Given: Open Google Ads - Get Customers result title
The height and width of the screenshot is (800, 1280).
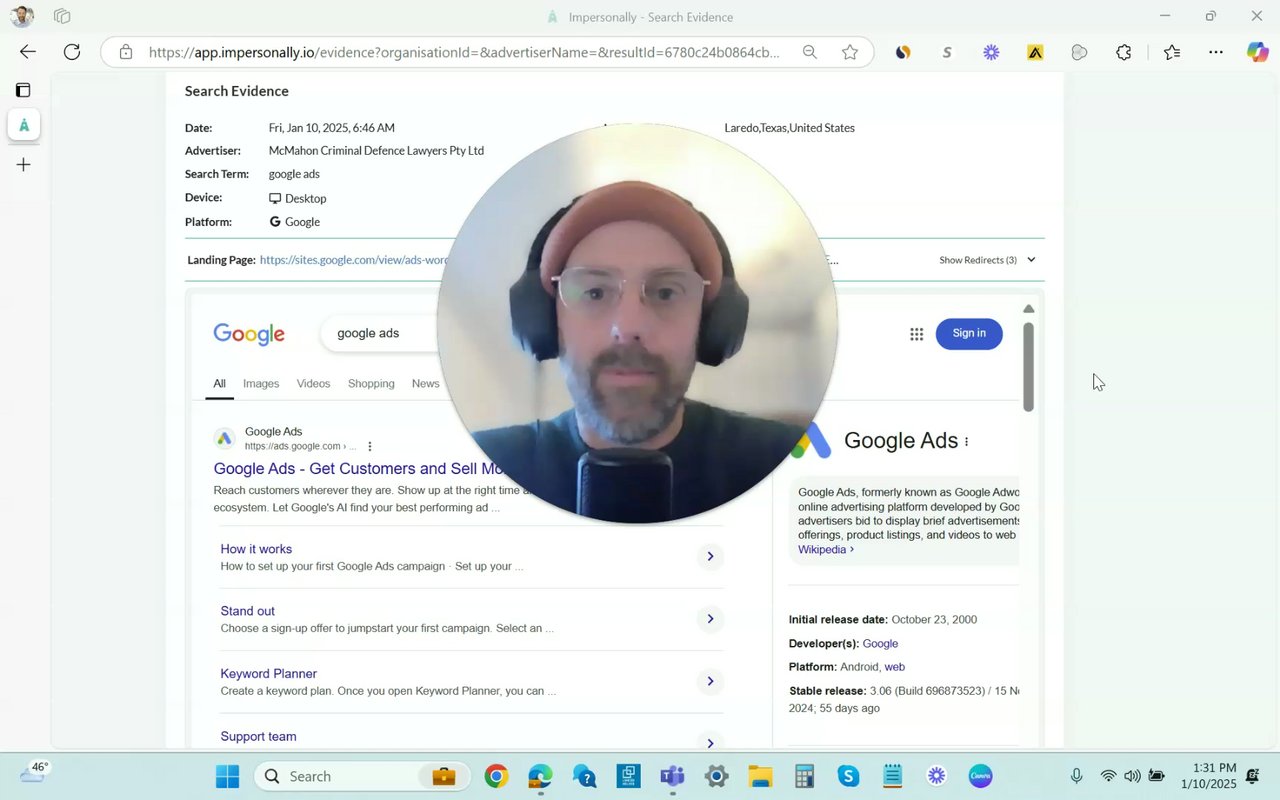Looking at the screenshot, I should coord(357,469).
